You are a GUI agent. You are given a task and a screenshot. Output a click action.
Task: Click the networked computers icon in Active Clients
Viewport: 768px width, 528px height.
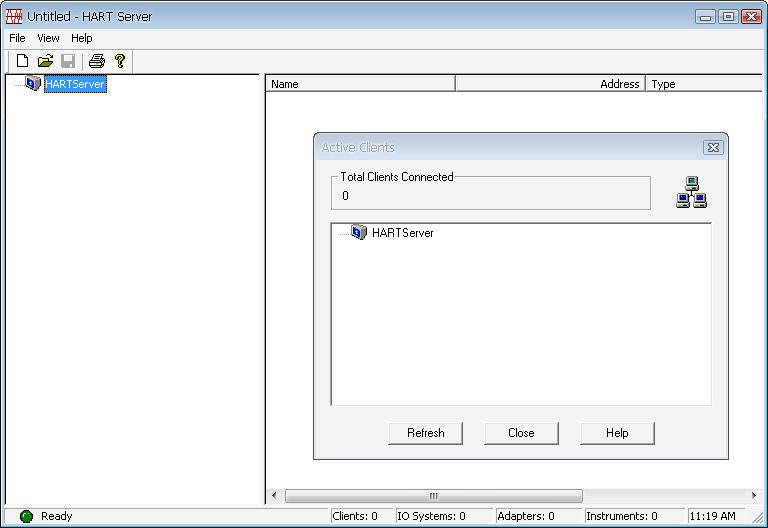[691, 192]
